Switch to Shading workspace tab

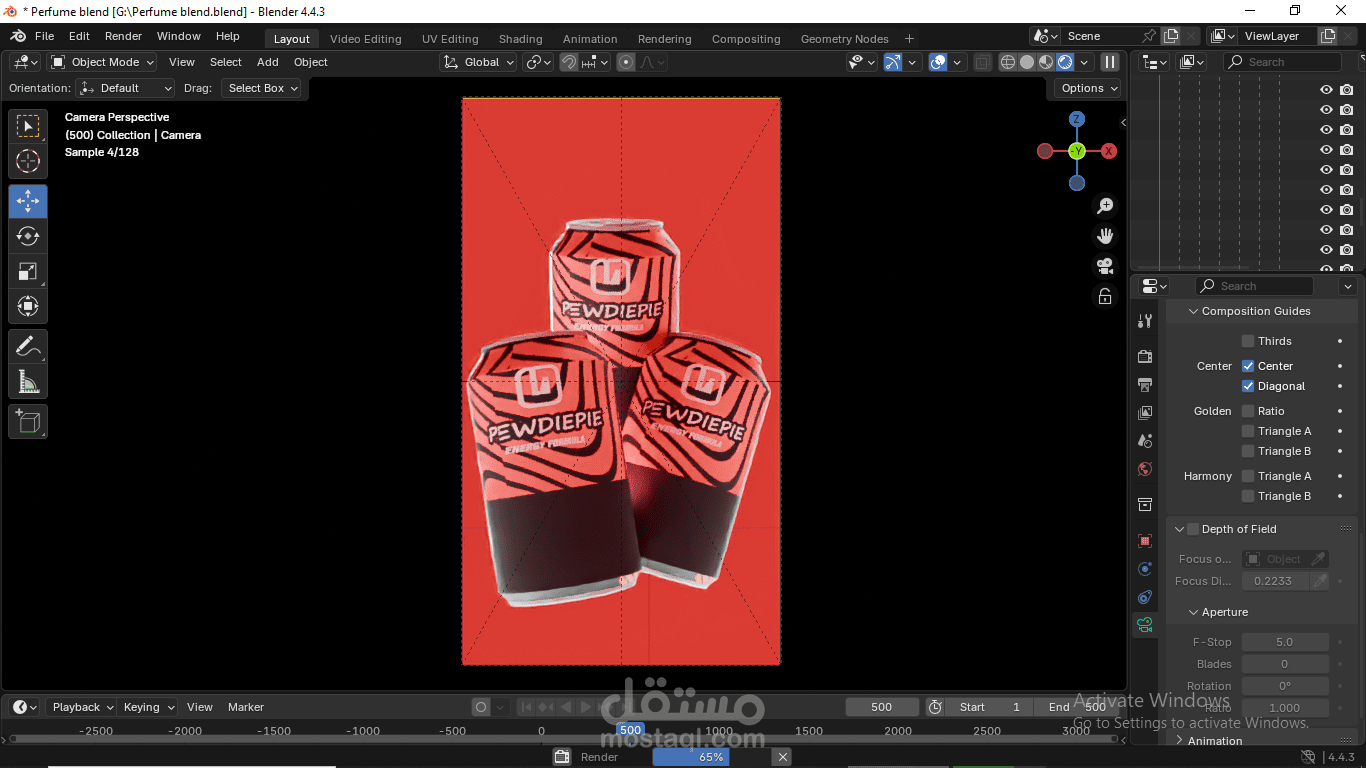coord(521,39)
